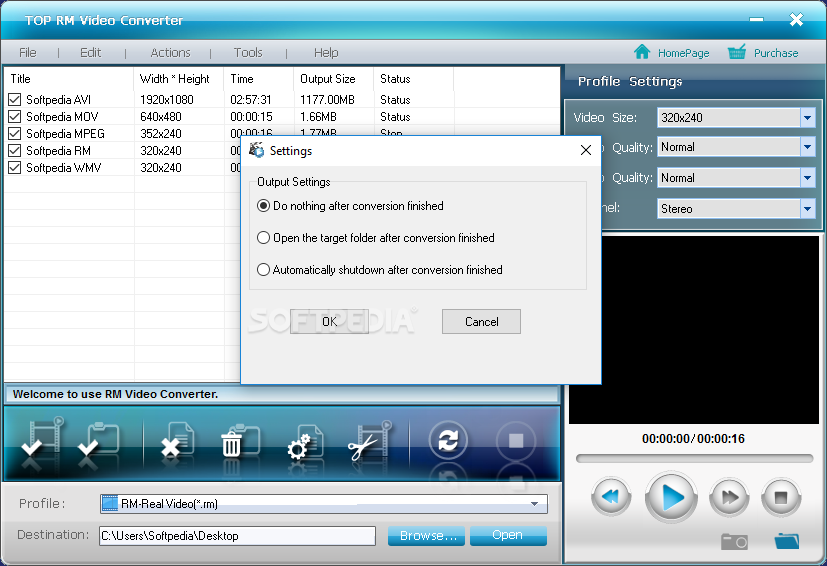Click the black video preview area

point(710,330)
